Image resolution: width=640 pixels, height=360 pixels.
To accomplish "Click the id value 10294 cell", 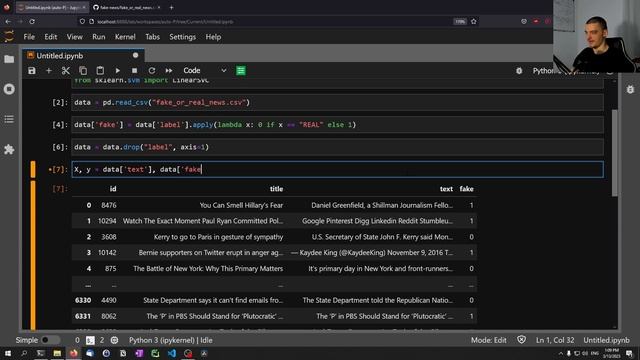I will pos(107,221).
